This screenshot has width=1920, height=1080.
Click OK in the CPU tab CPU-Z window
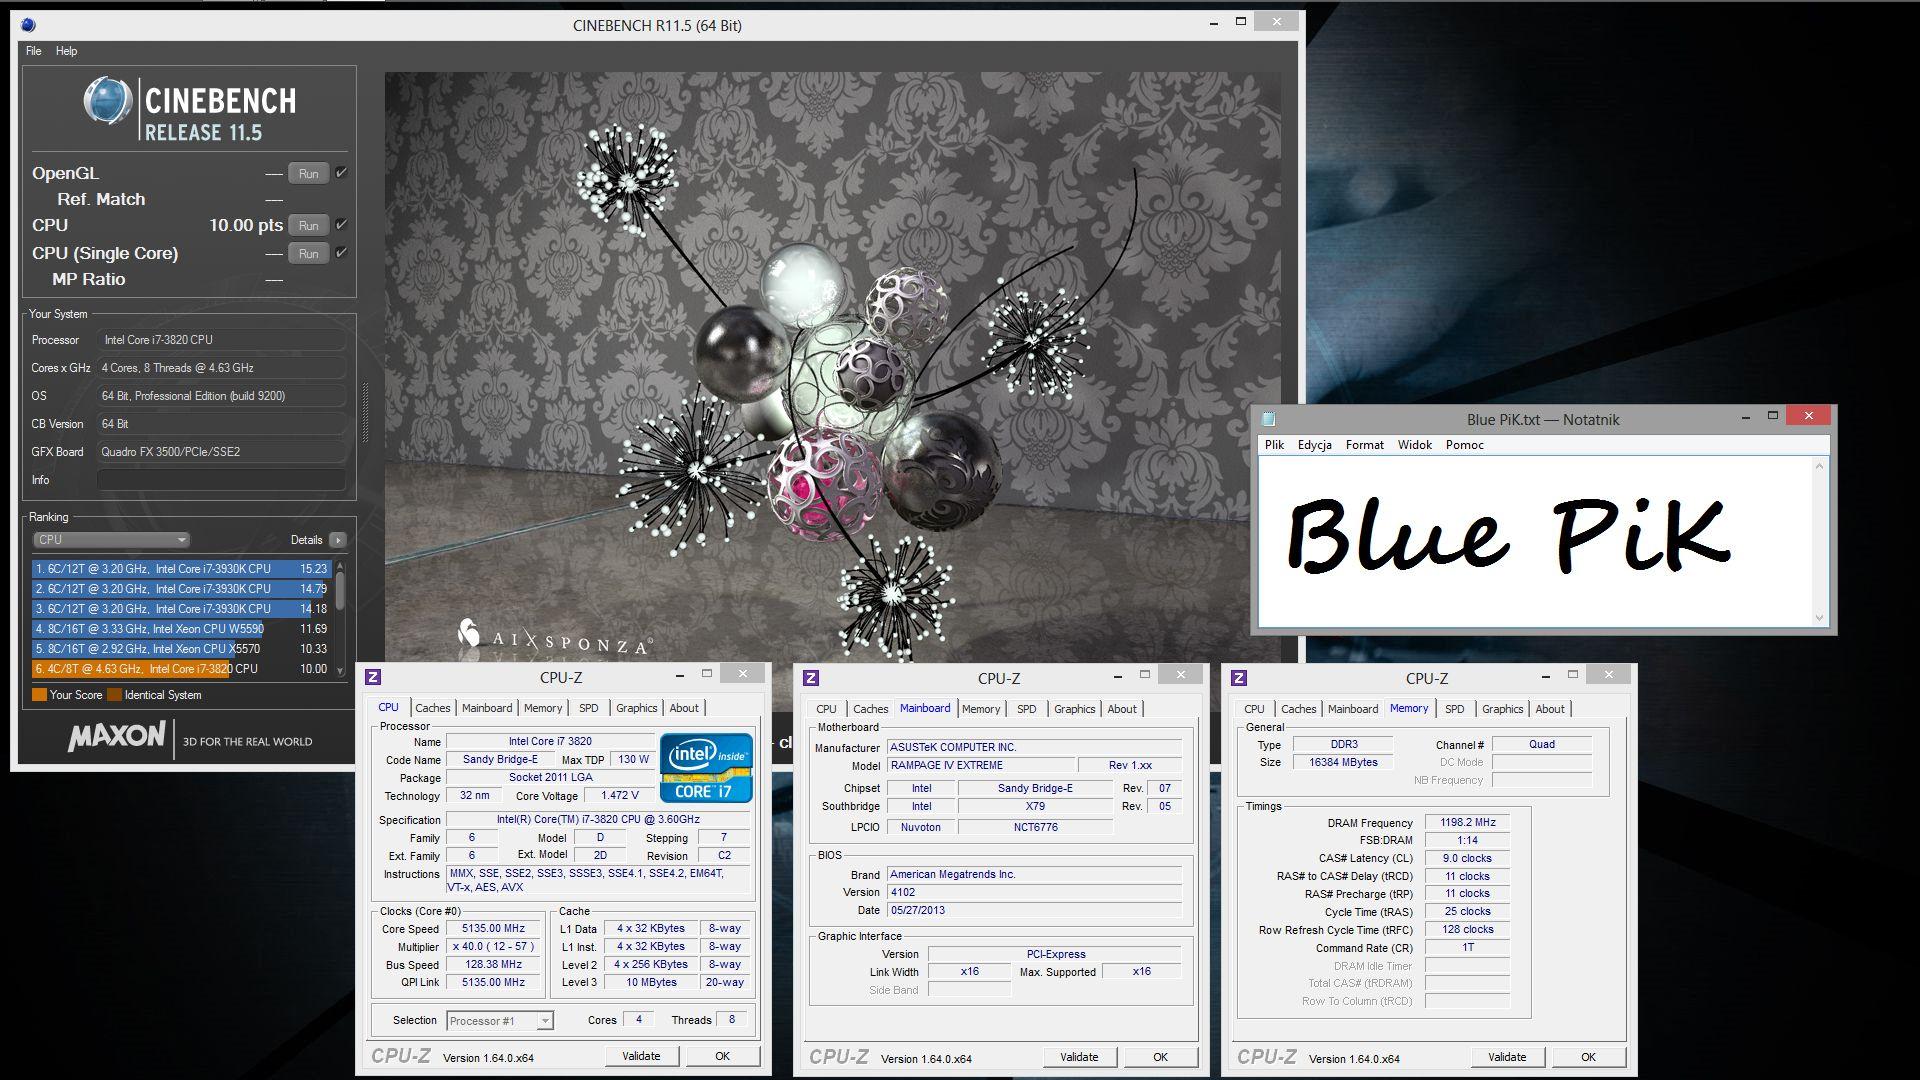(x=722, y=1056)
